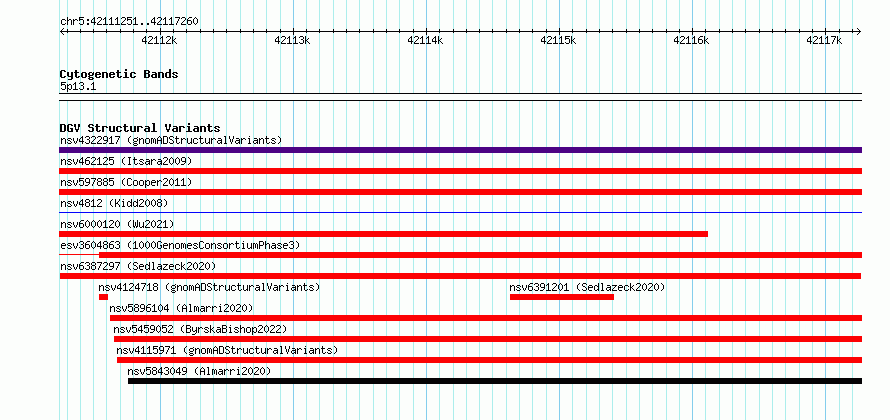Click the Cytogenetic Bands track title
890x420 pixels.
pyautogui.click(x=119, y=74)
